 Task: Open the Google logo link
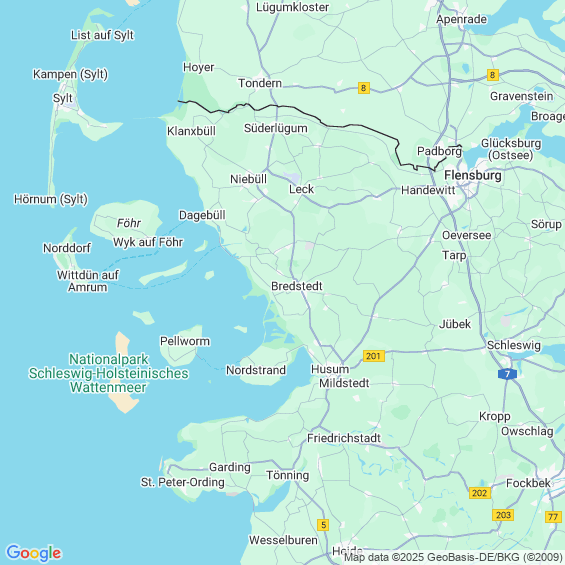[x=34, y=553]
